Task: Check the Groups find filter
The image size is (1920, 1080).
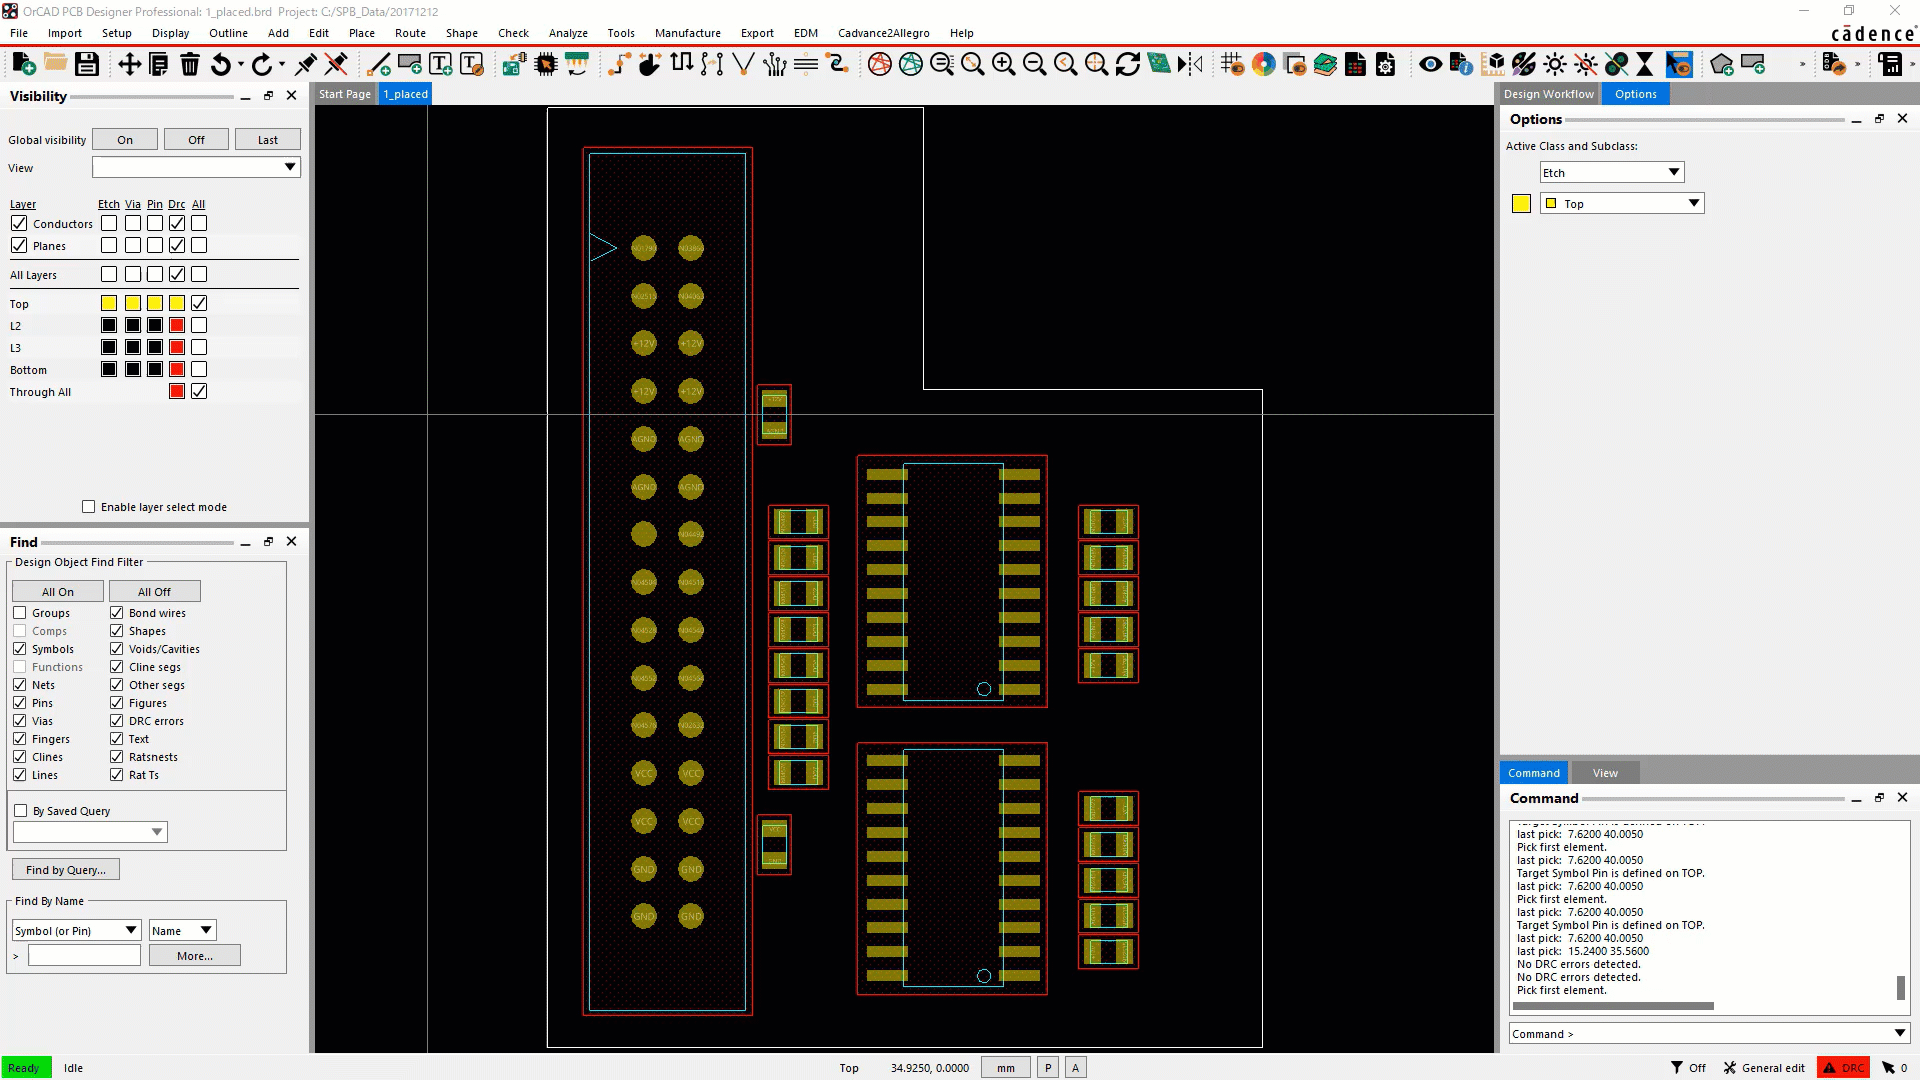Action: pos(20,613)
